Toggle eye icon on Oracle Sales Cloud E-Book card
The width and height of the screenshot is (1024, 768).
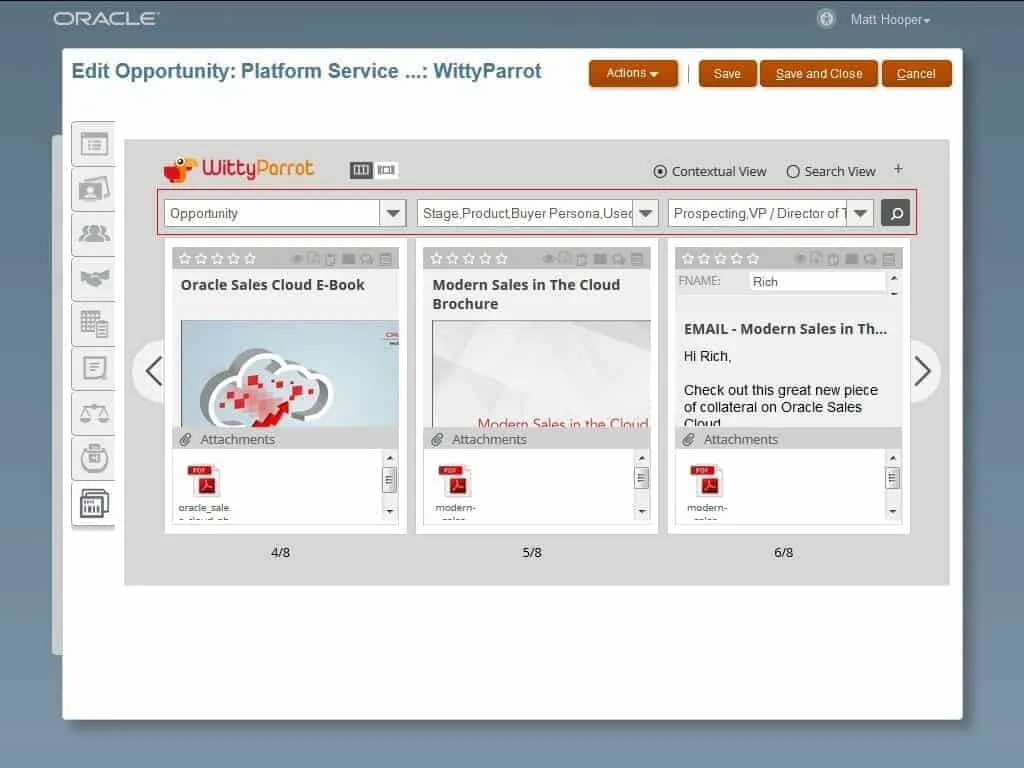tap(296, 259)
